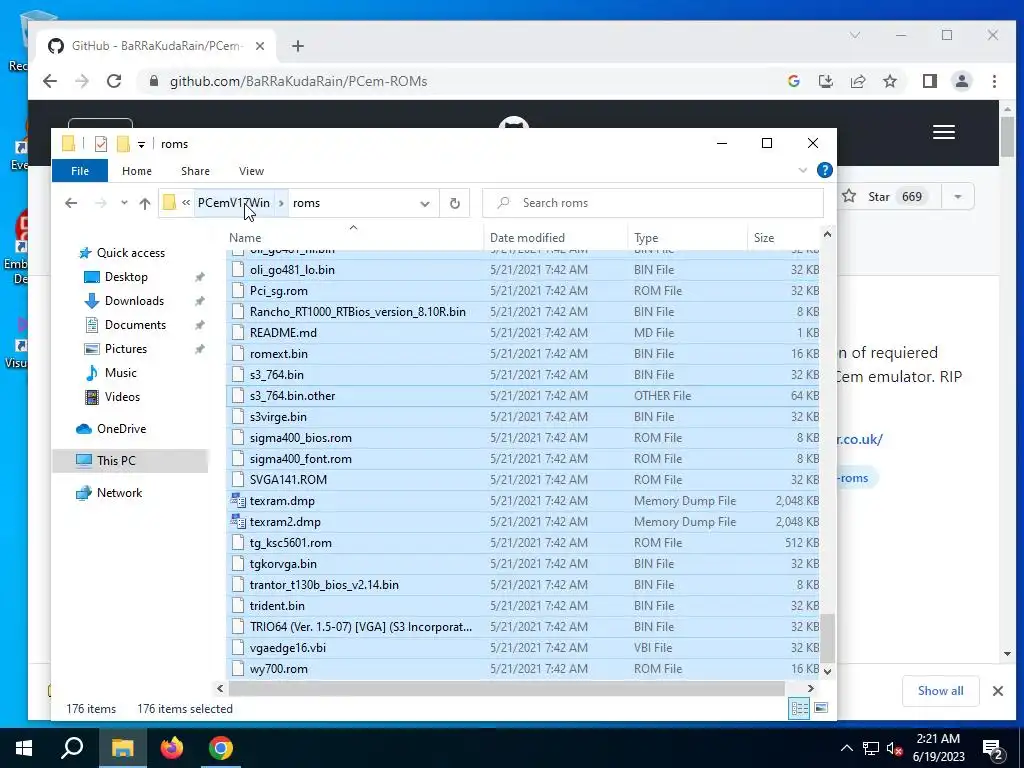Select Network in navigation pane
The image size is (1024, 768).
tap(119, 493)
